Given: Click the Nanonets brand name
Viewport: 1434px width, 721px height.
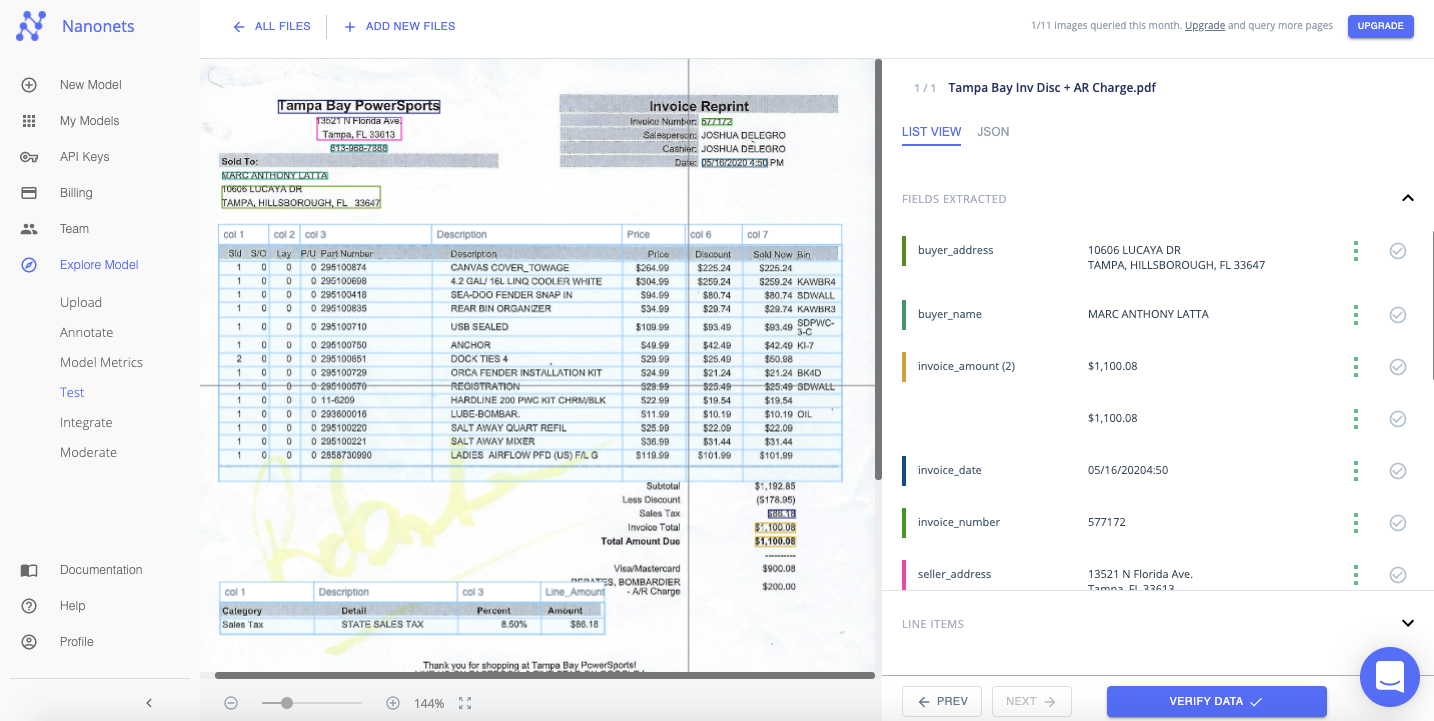Looking at the screenshot, I should (x=98, y=27).
